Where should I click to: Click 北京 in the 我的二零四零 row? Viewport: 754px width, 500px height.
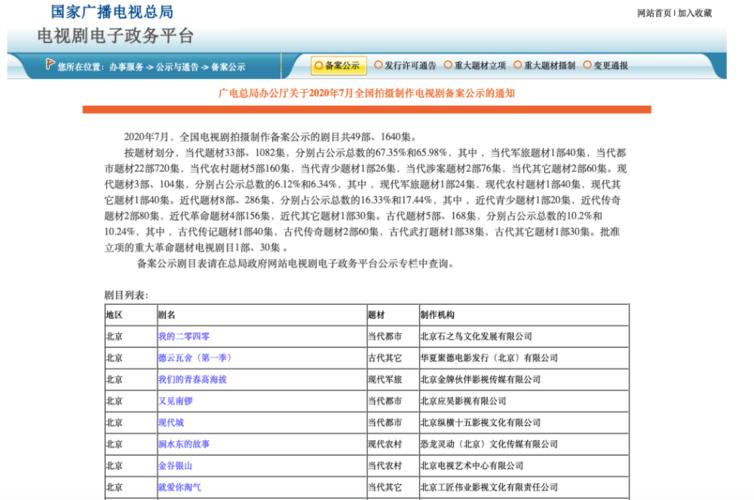[x=114, y=337]
